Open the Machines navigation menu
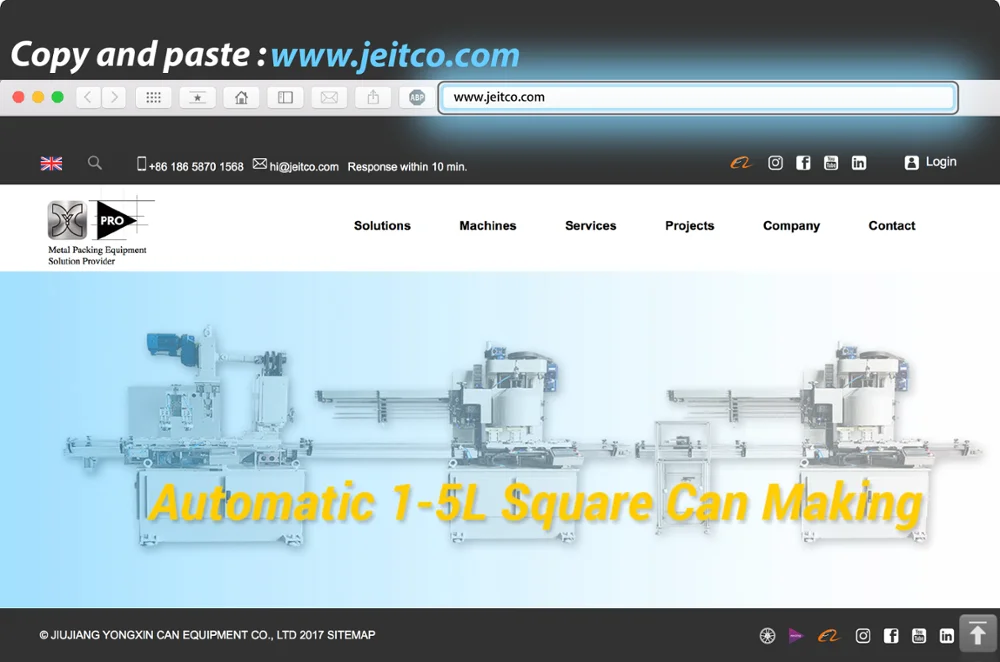This screenshot has width=1000, height=662. 488,226
